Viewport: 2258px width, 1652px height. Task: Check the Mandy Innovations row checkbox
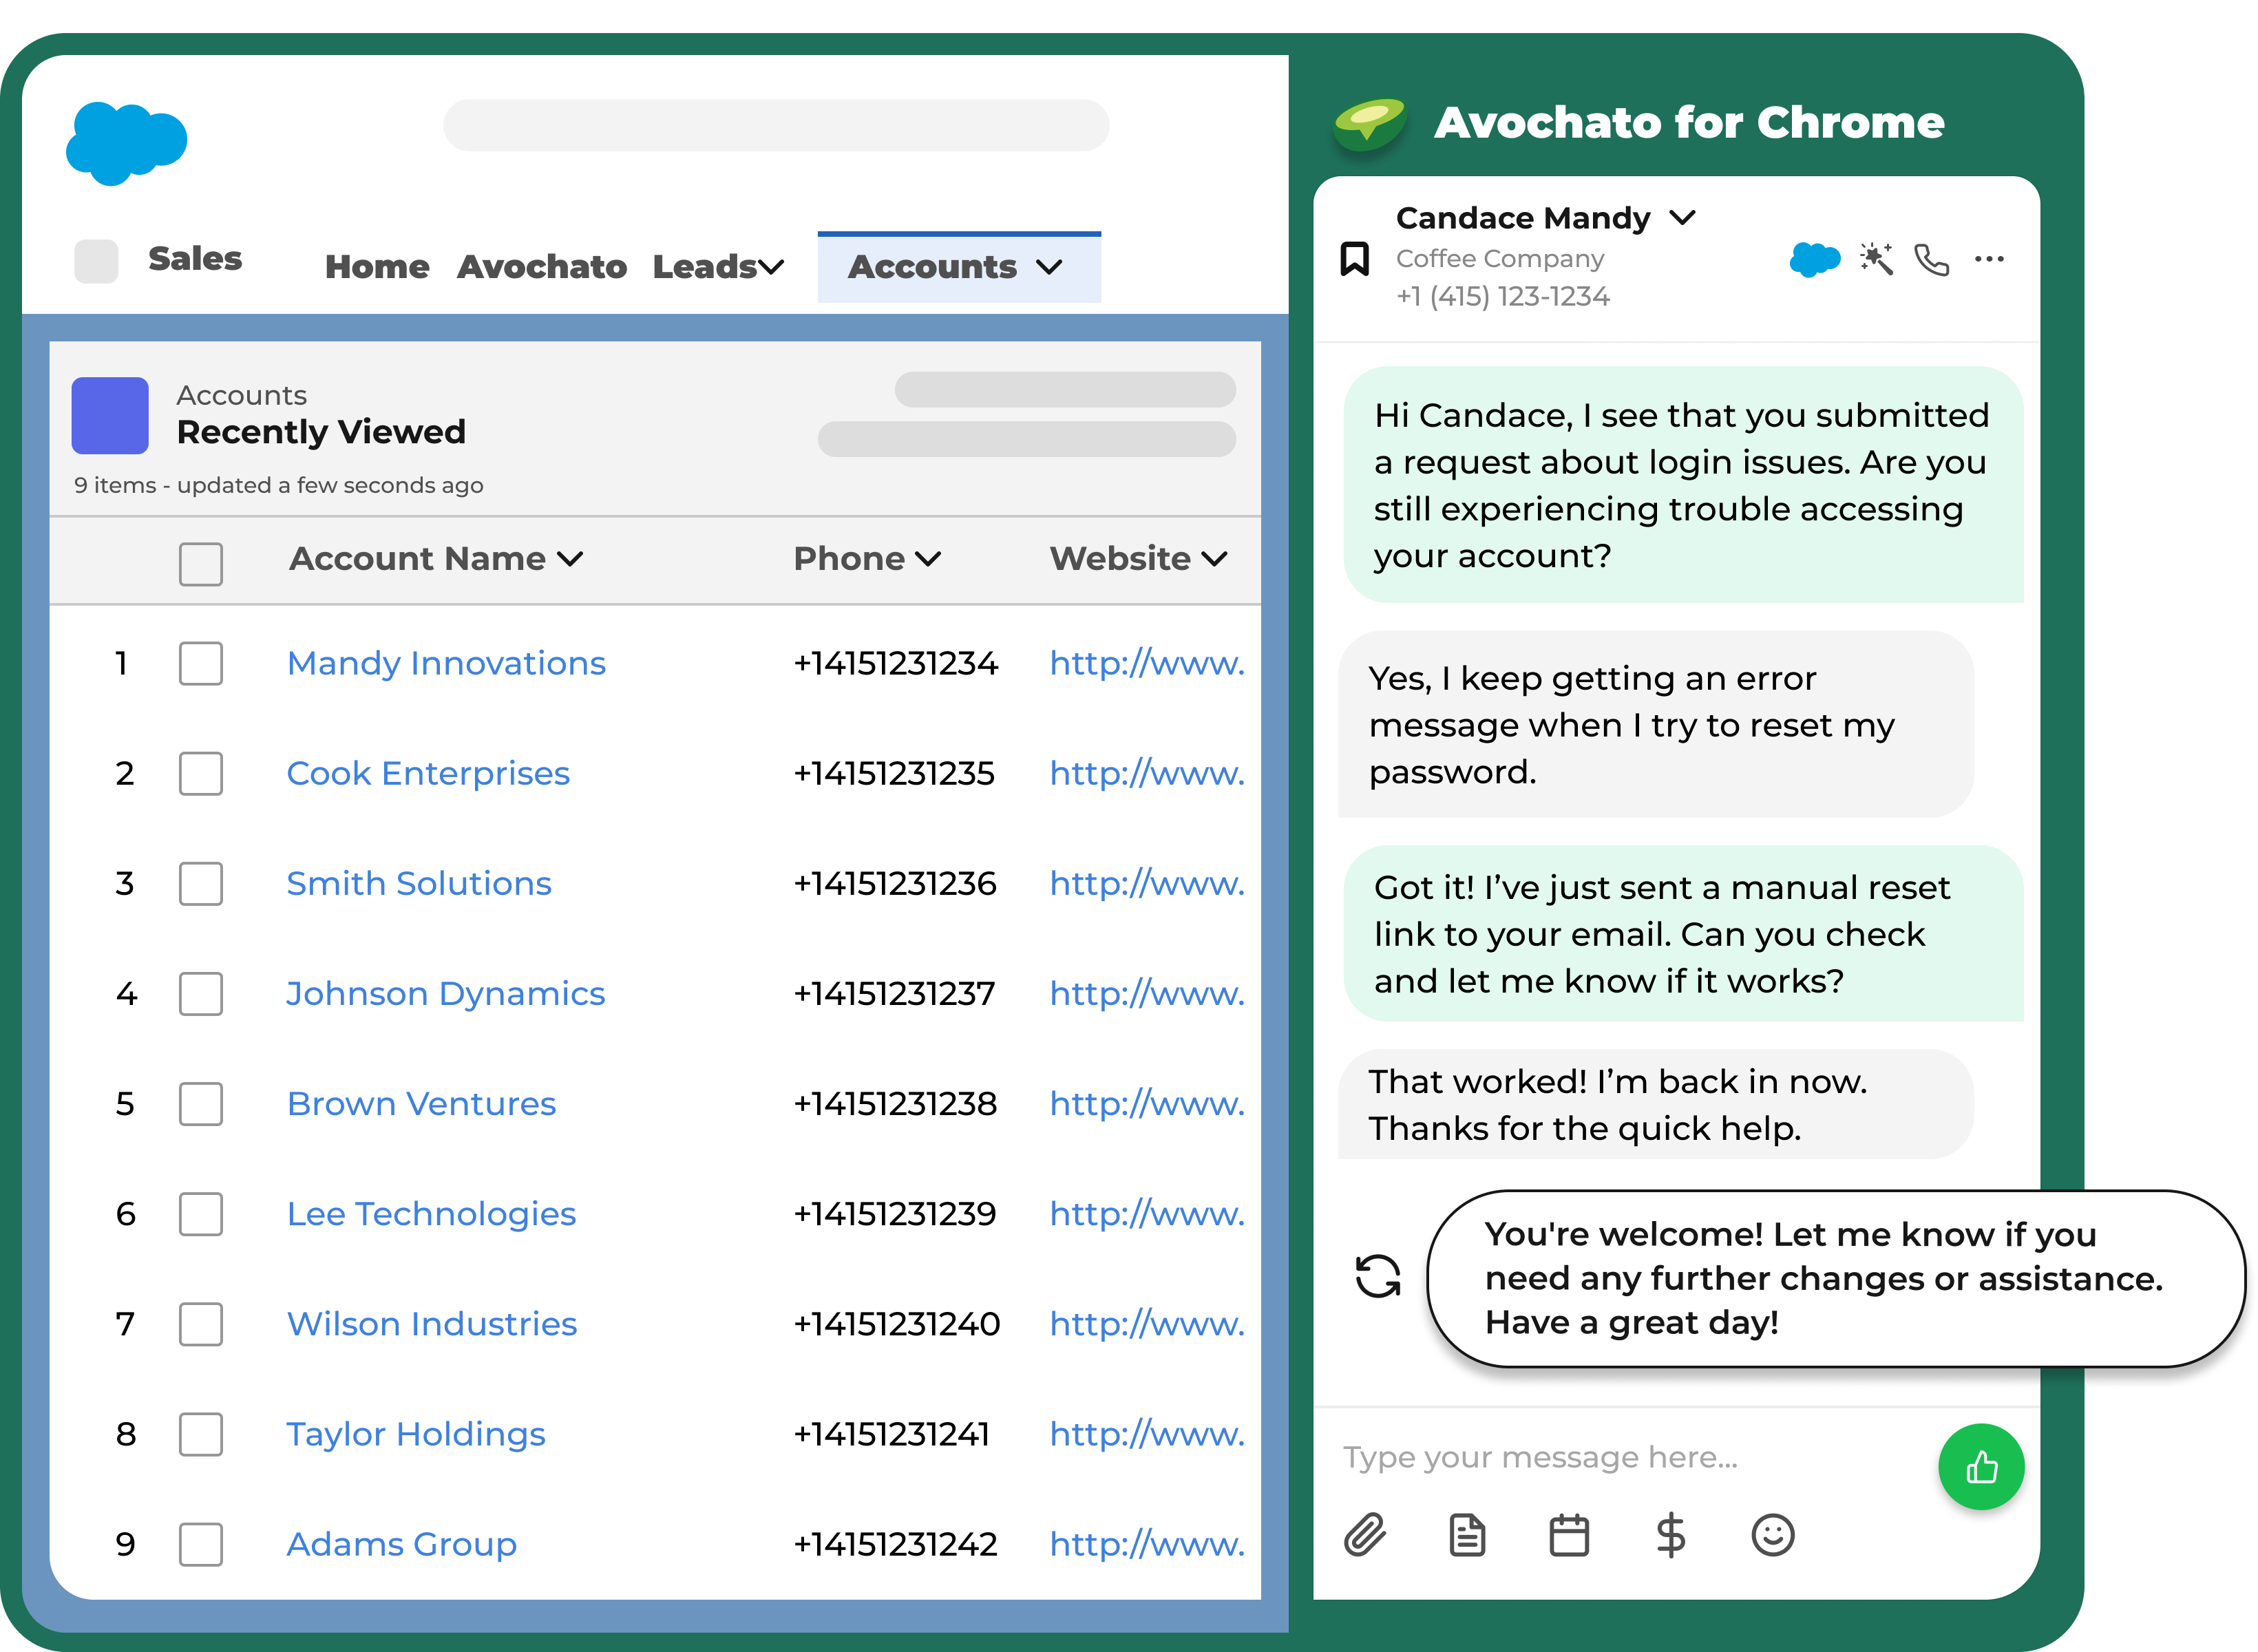[x=200, y=664]
